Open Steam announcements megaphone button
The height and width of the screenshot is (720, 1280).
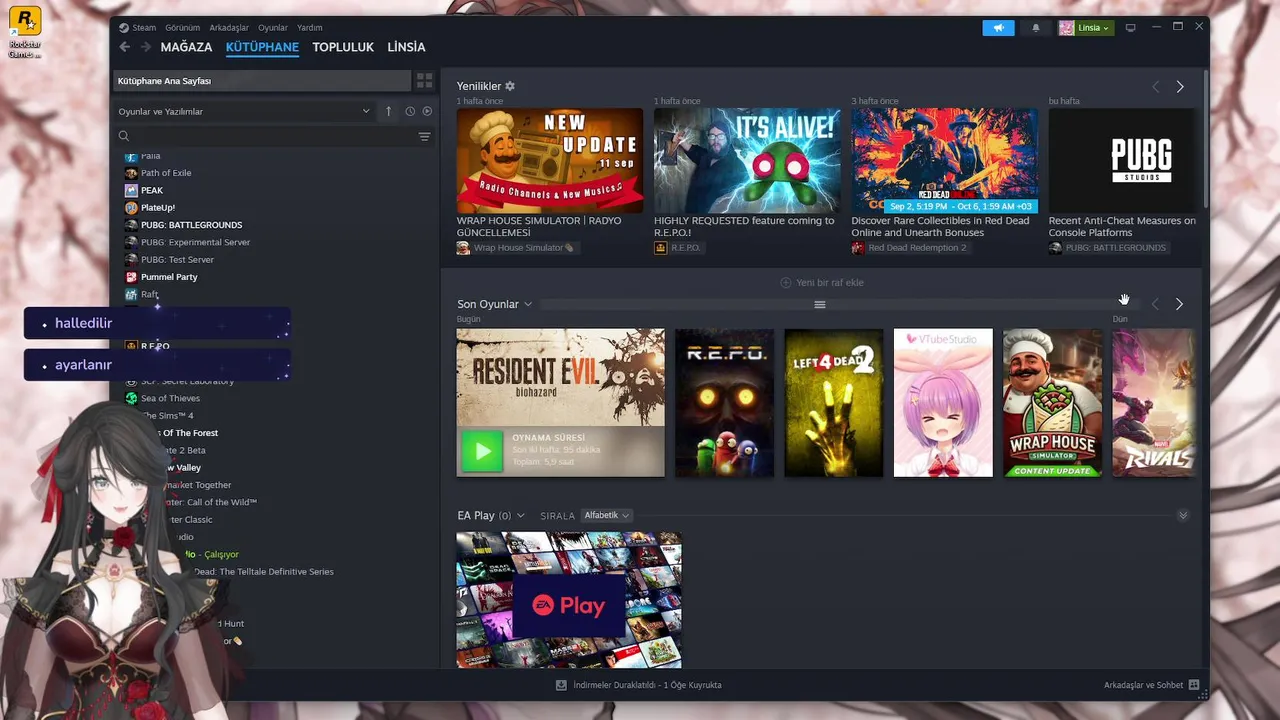(998, 28)
